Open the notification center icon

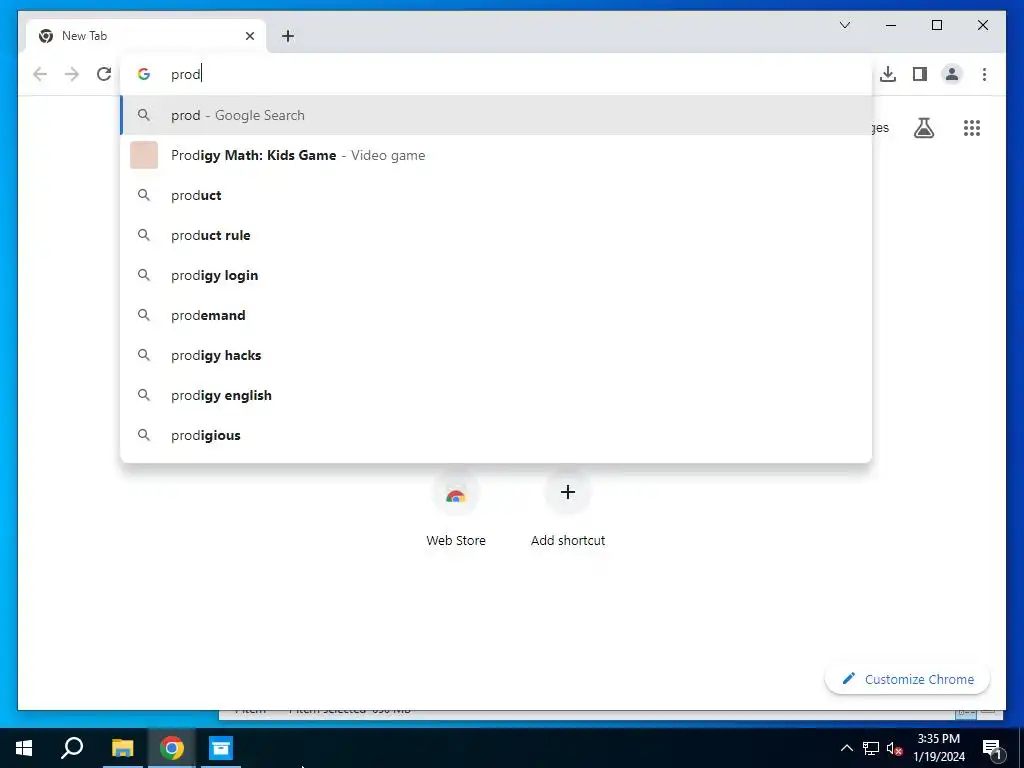(x=993, y=748)
